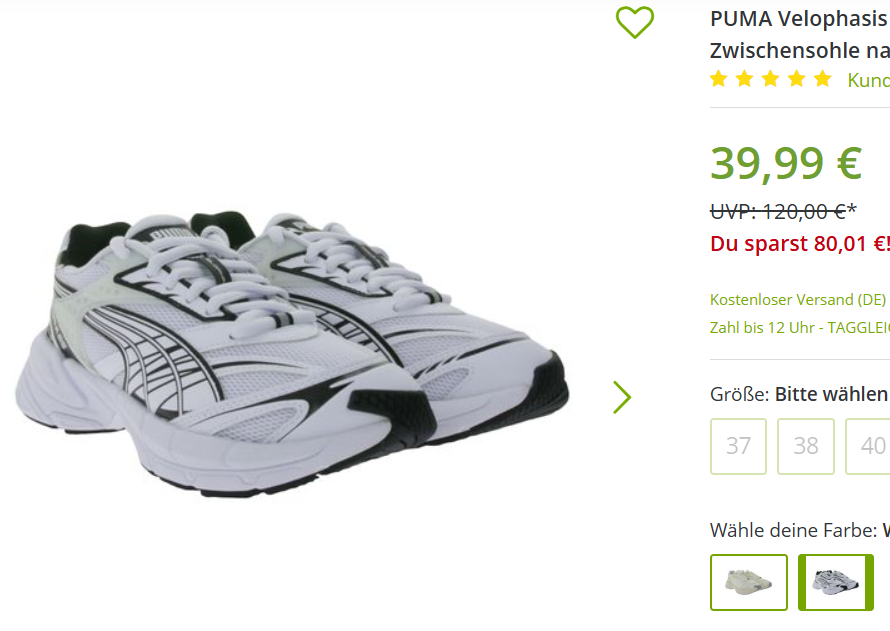This screenshot has height=631, width=890.
Task: Pick the beige shoe color variant
Action: 749,582
